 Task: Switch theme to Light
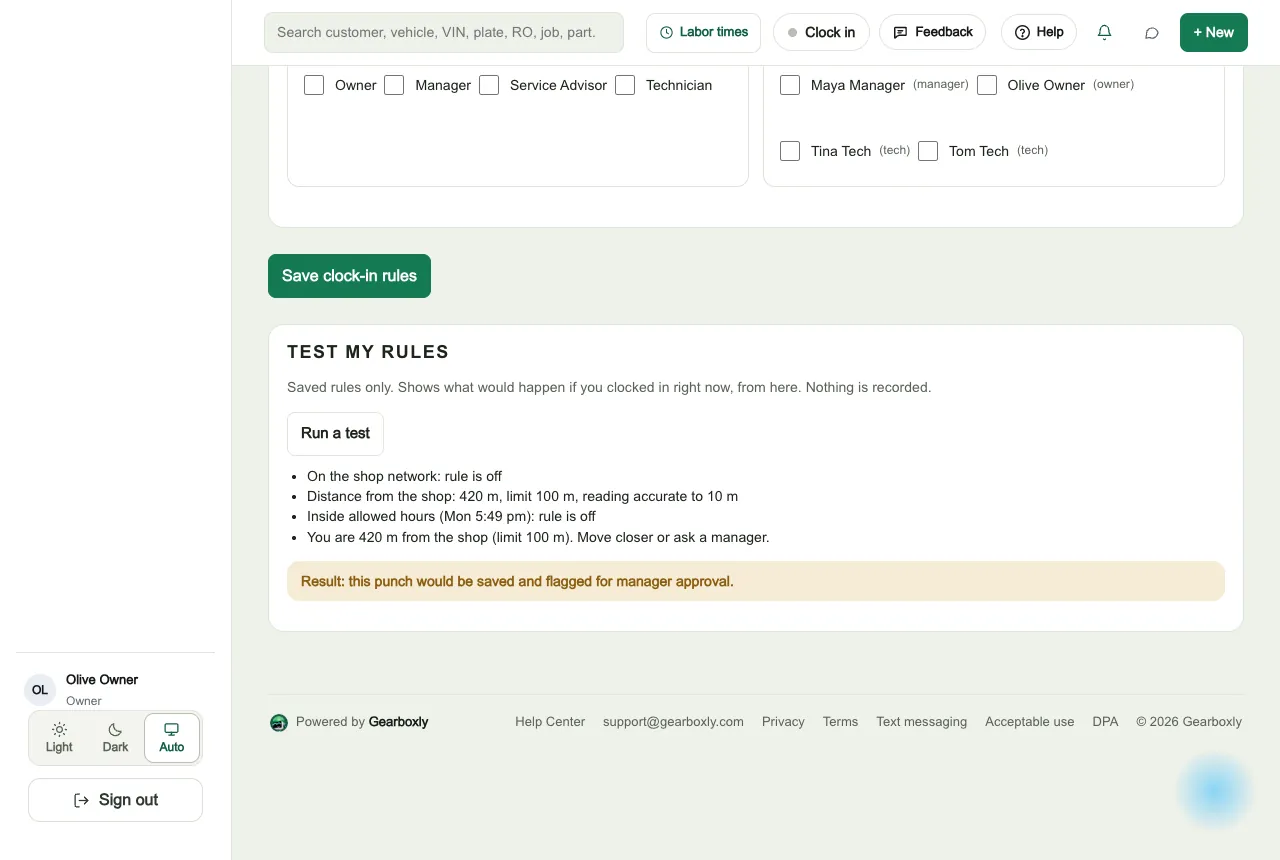pyautogui.click(x=59, y=738)
